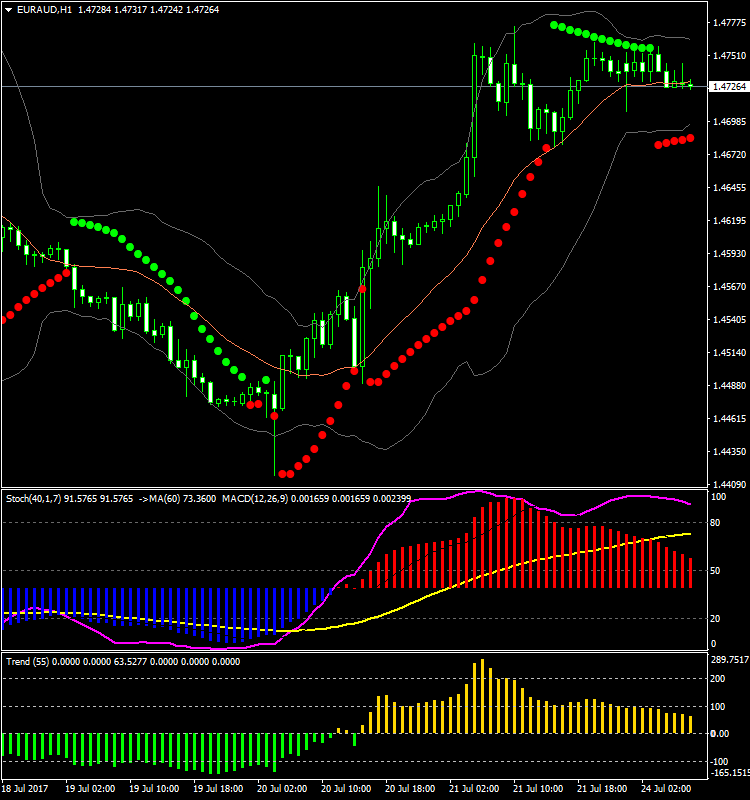Select the Trend -100 level label
Image resolution: width=750 pixels, height=800 pixels.
(720, 762)
